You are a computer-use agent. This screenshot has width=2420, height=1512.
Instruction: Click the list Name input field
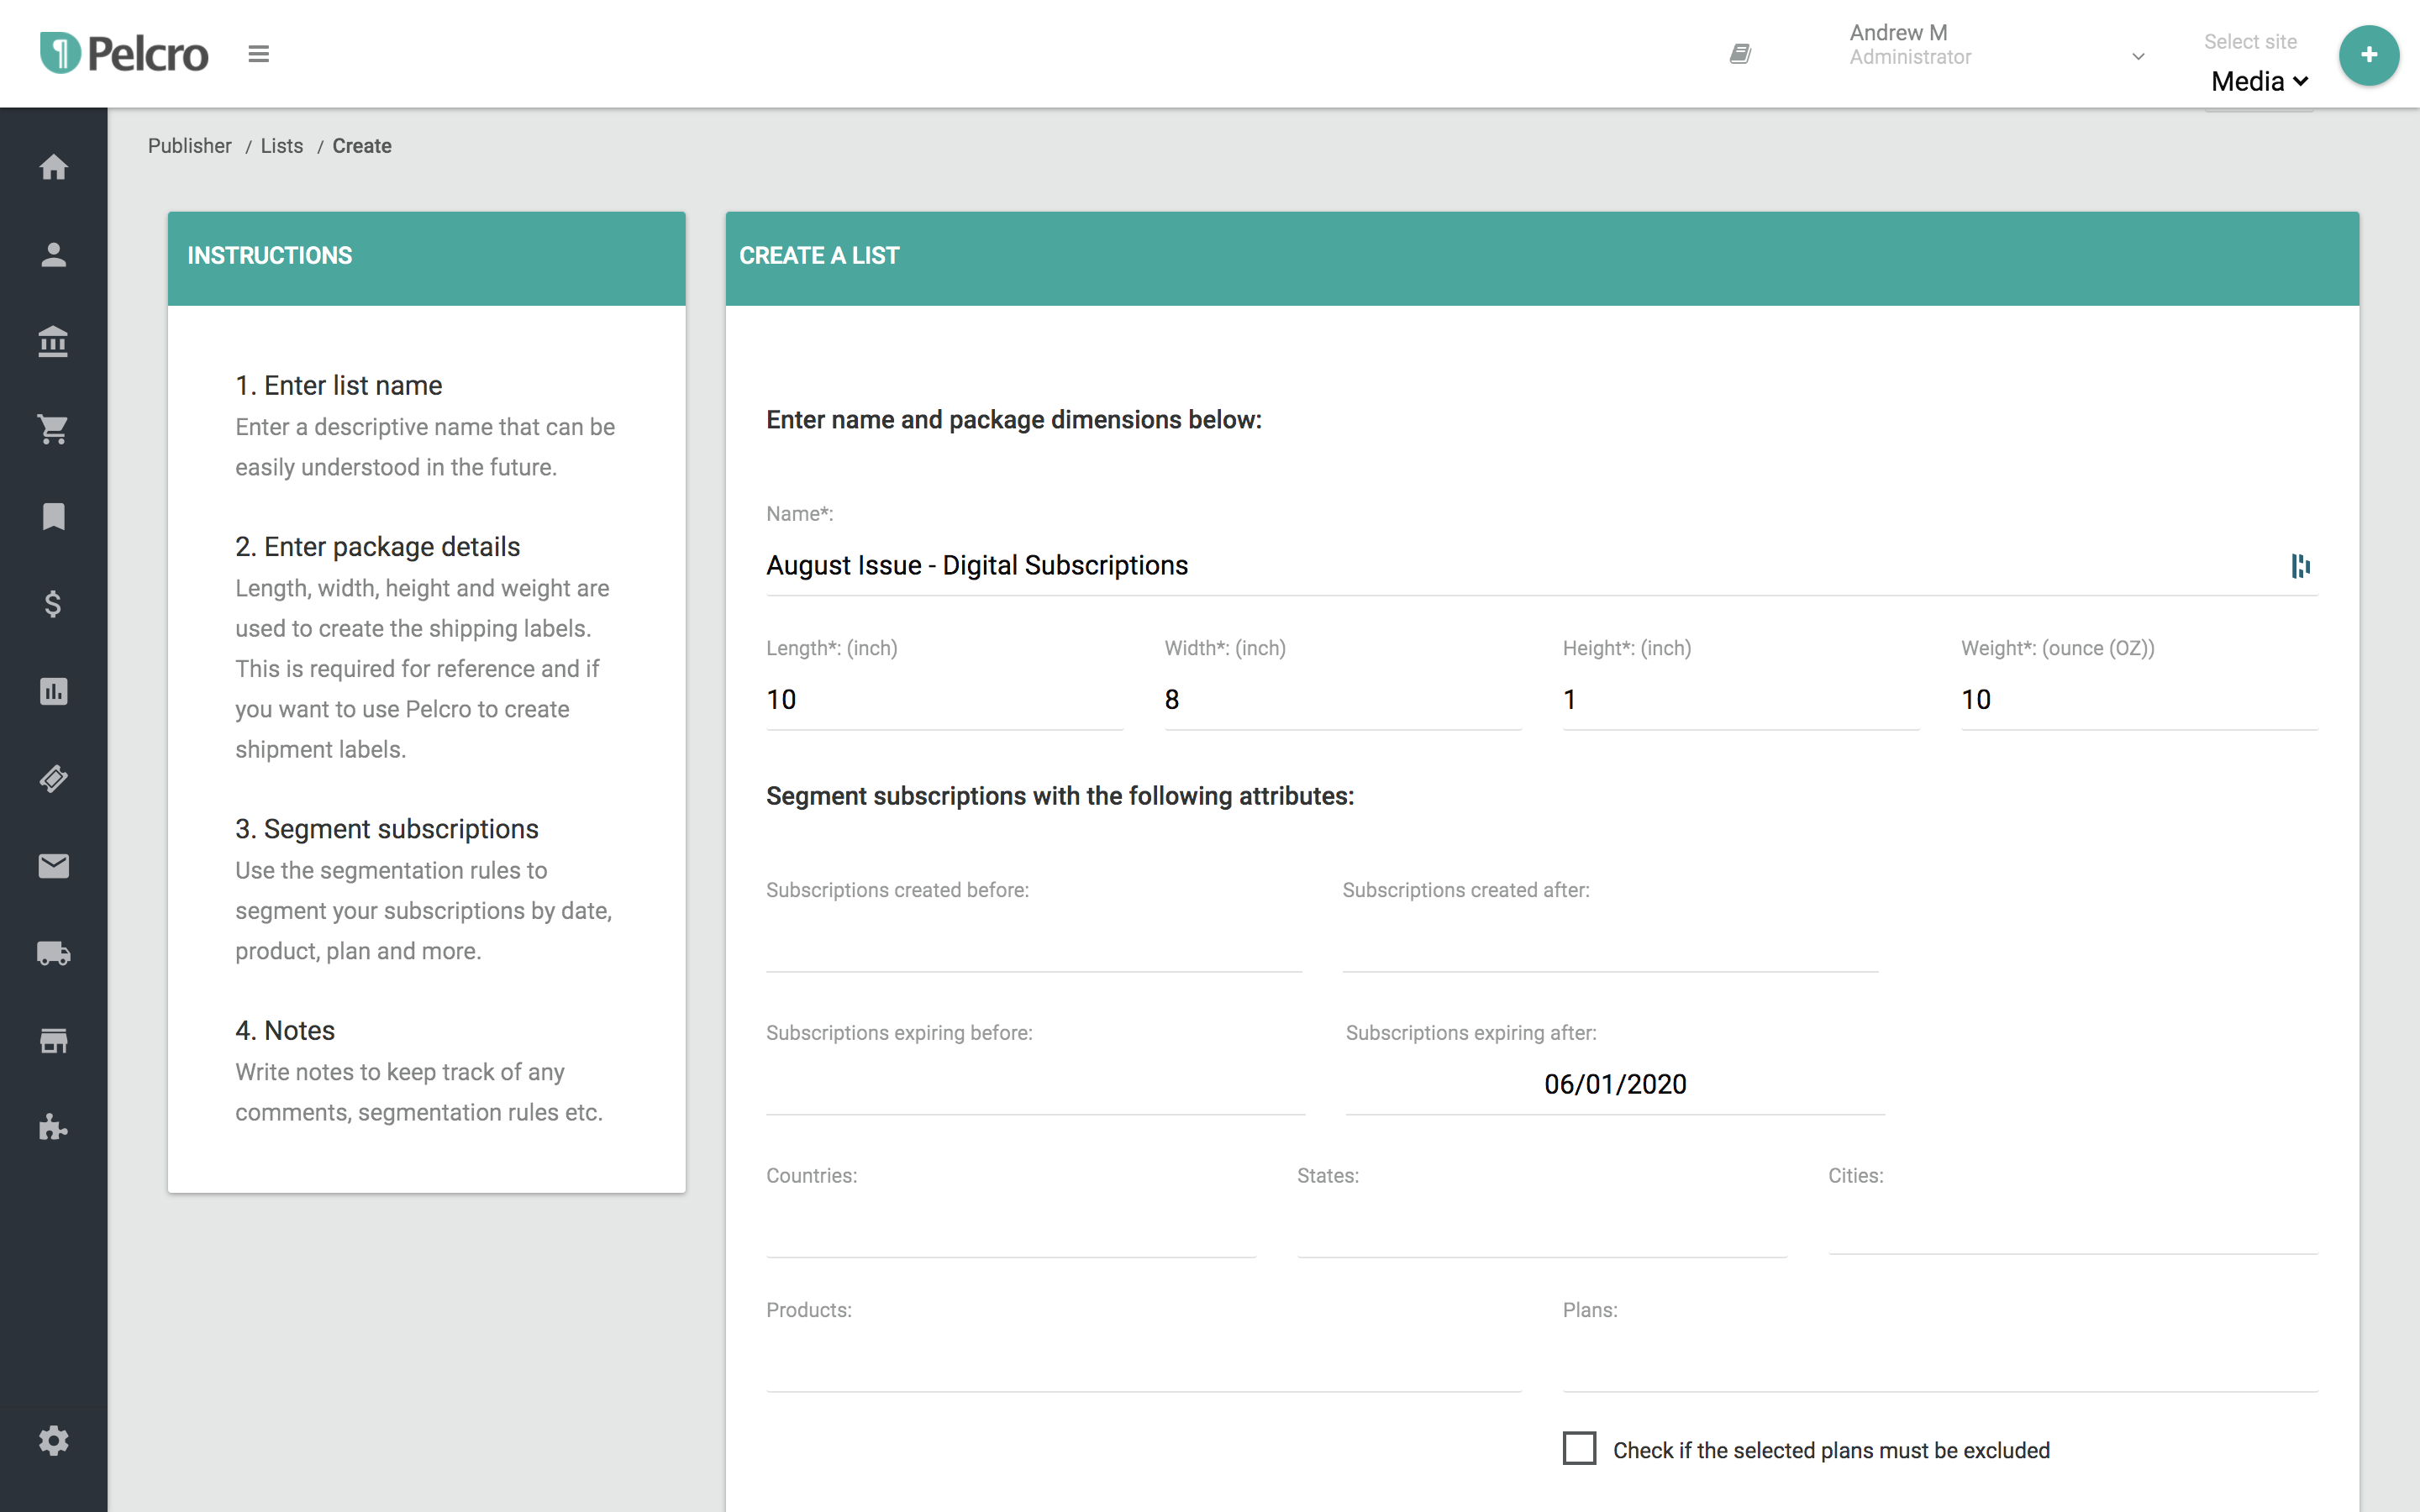1520,566
